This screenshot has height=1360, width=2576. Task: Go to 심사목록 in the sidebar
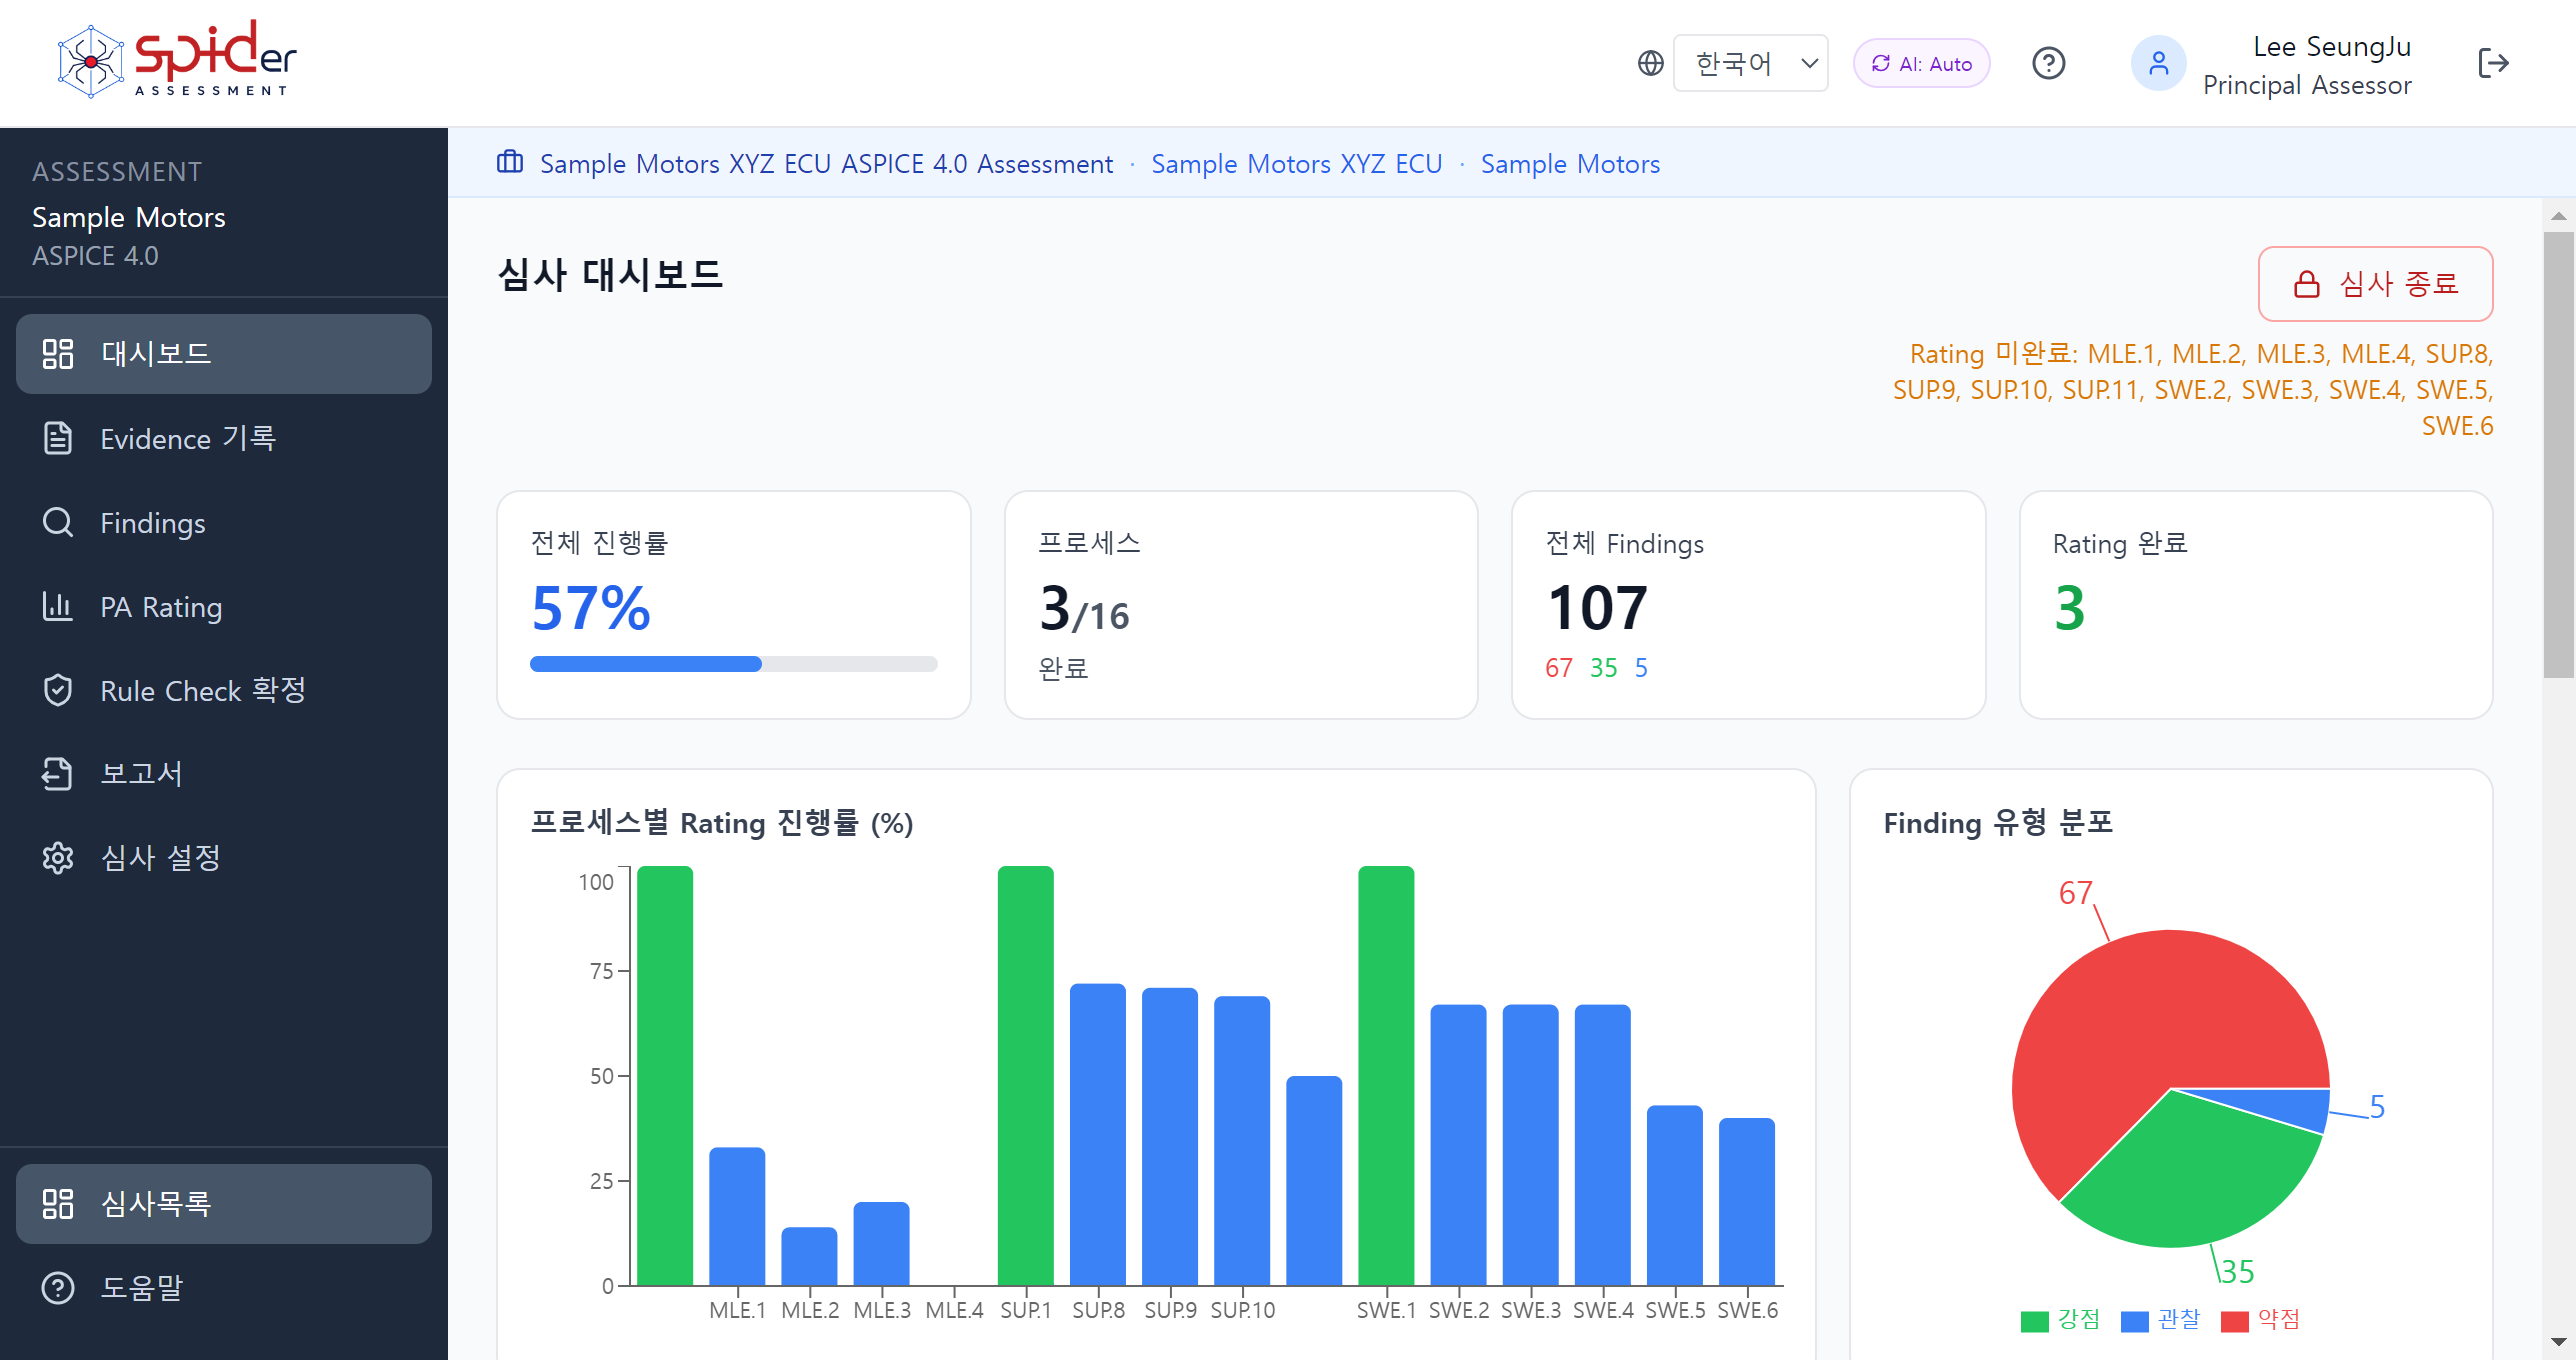click(x=224, y=1204)
